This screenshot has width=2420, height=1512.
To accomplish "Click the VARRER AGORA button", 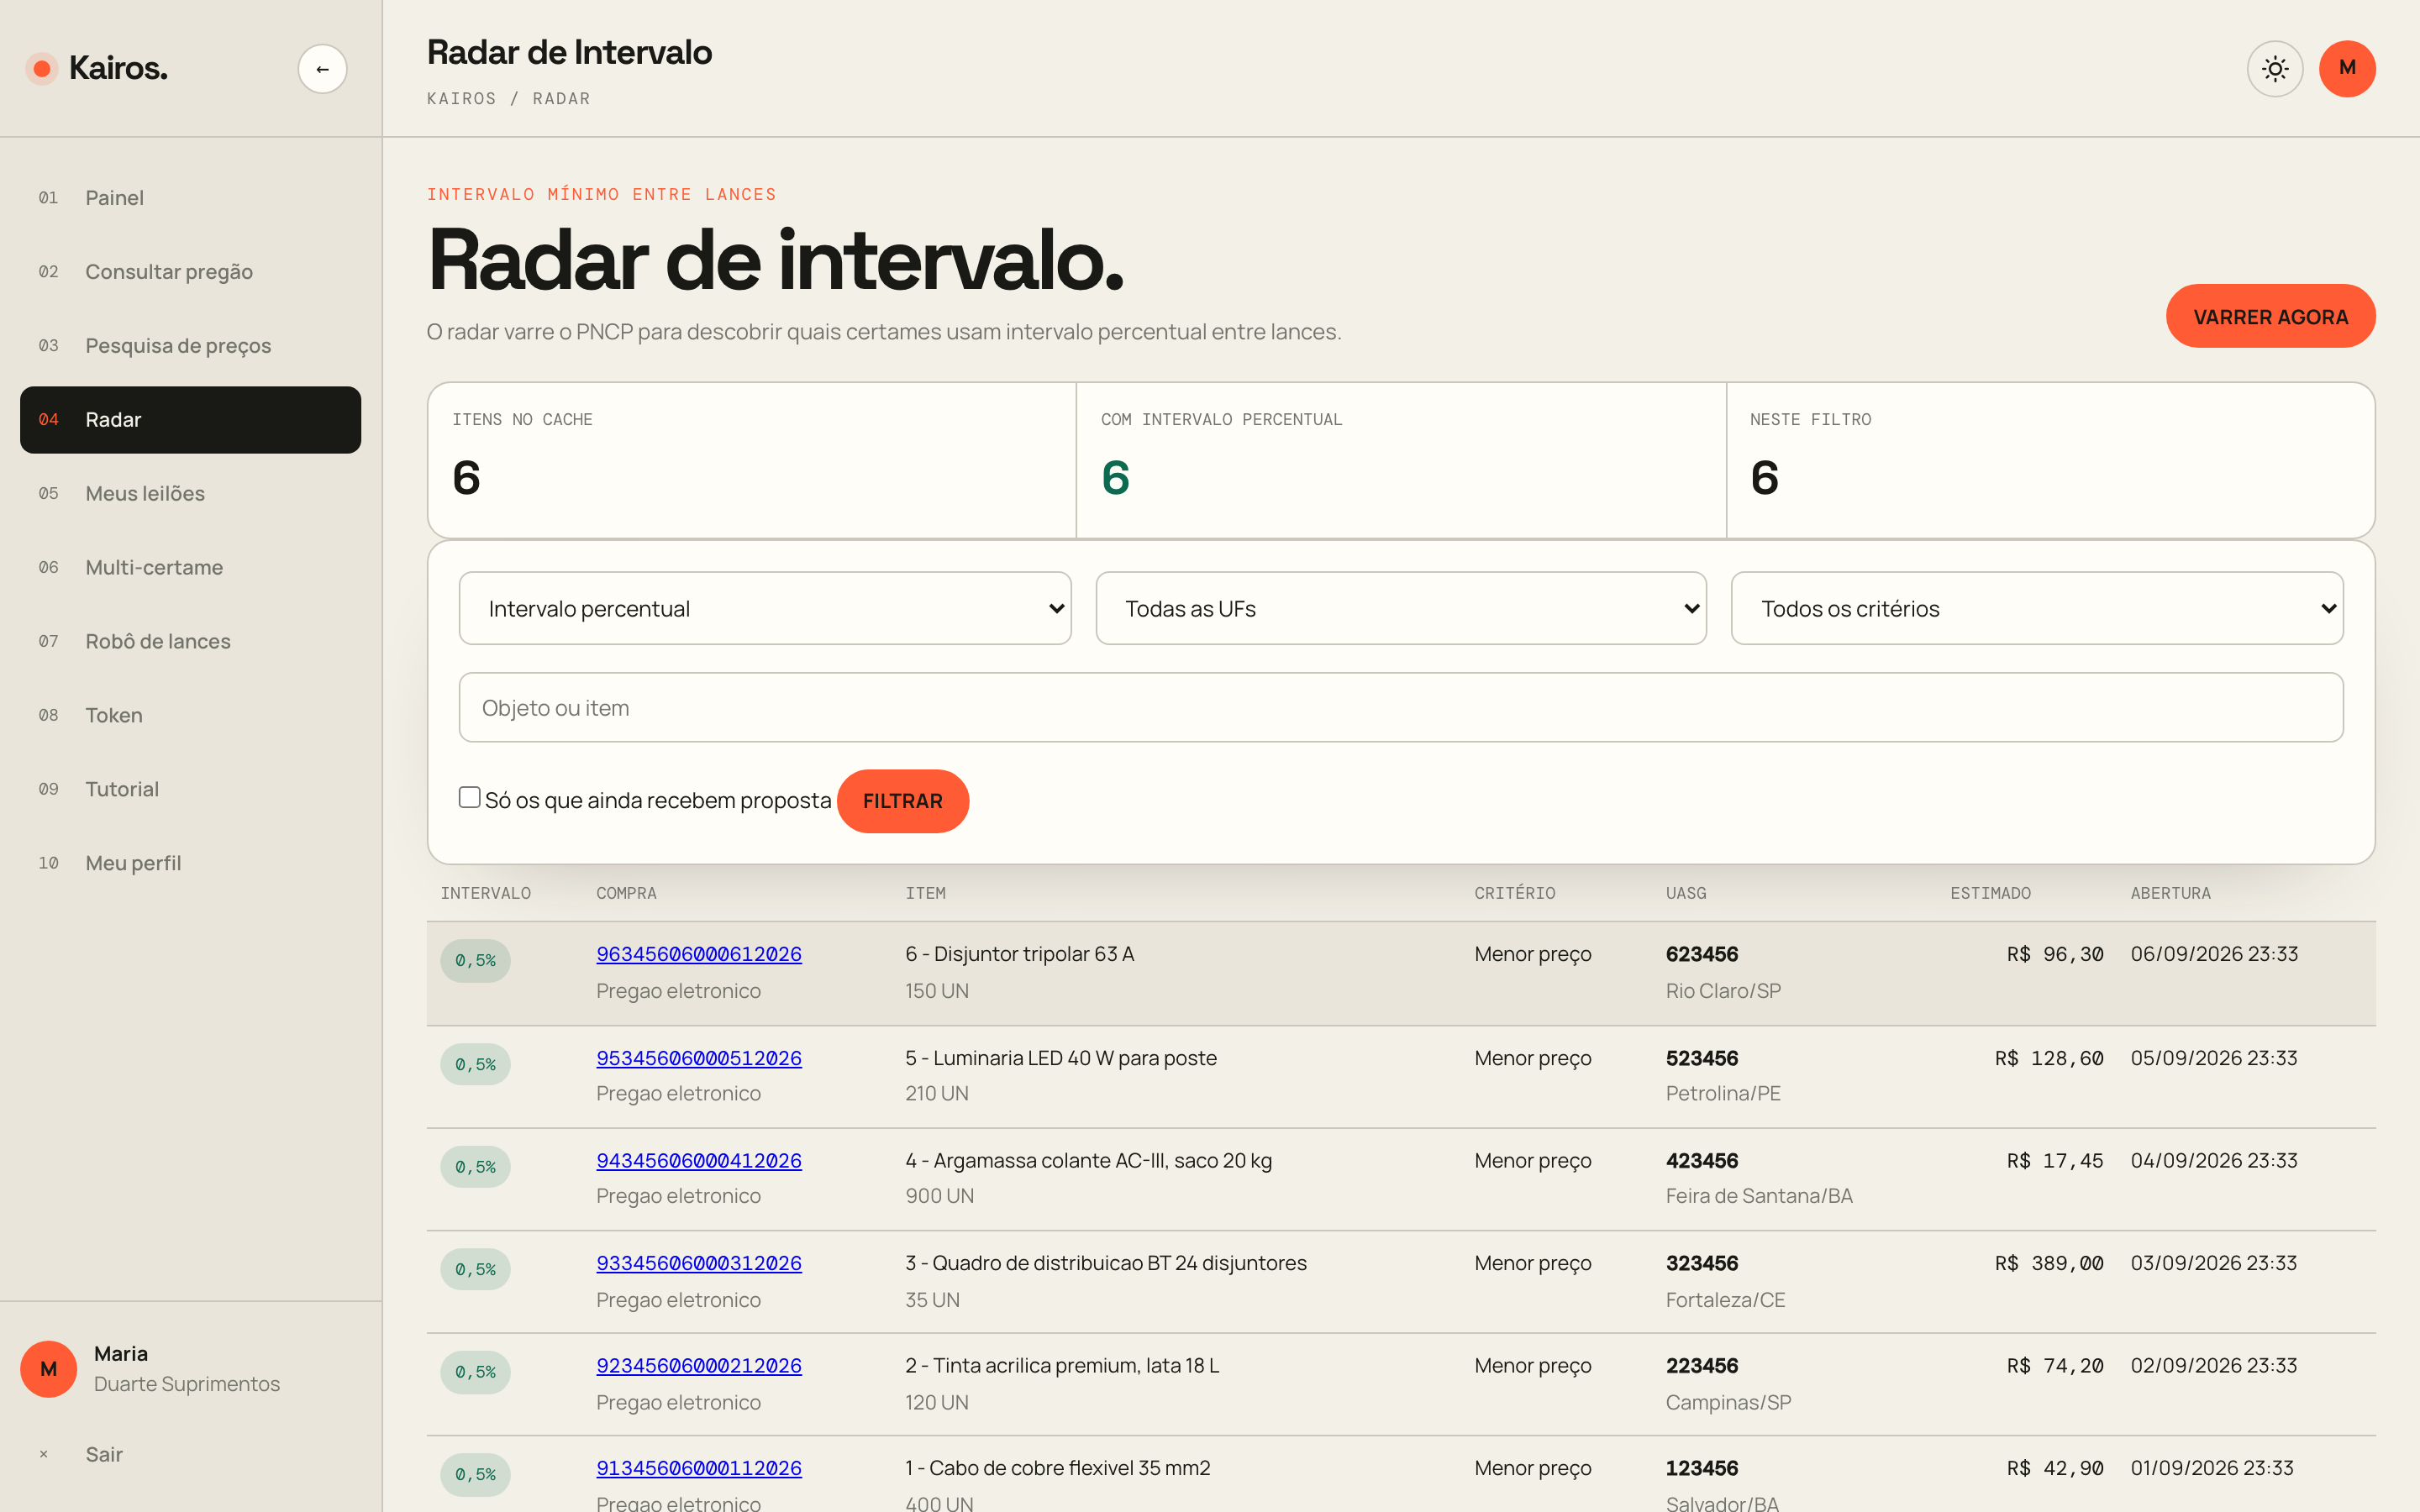I will coord(2270,317).
